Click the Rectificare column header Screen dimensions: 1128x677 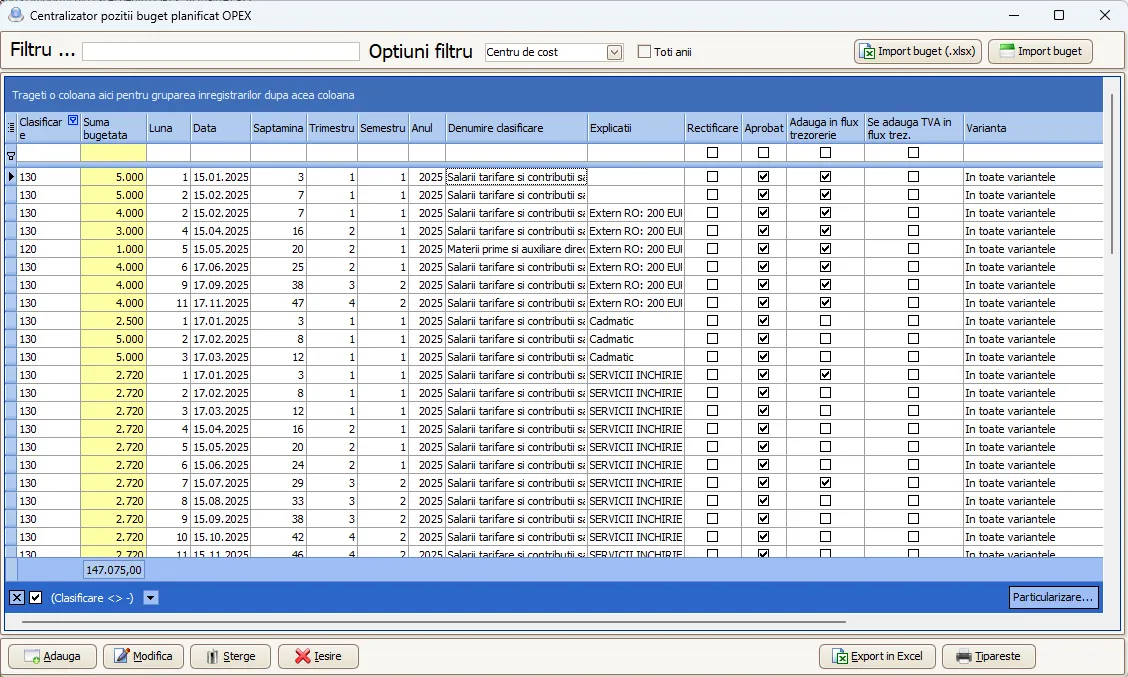click(x=712, y=128)
